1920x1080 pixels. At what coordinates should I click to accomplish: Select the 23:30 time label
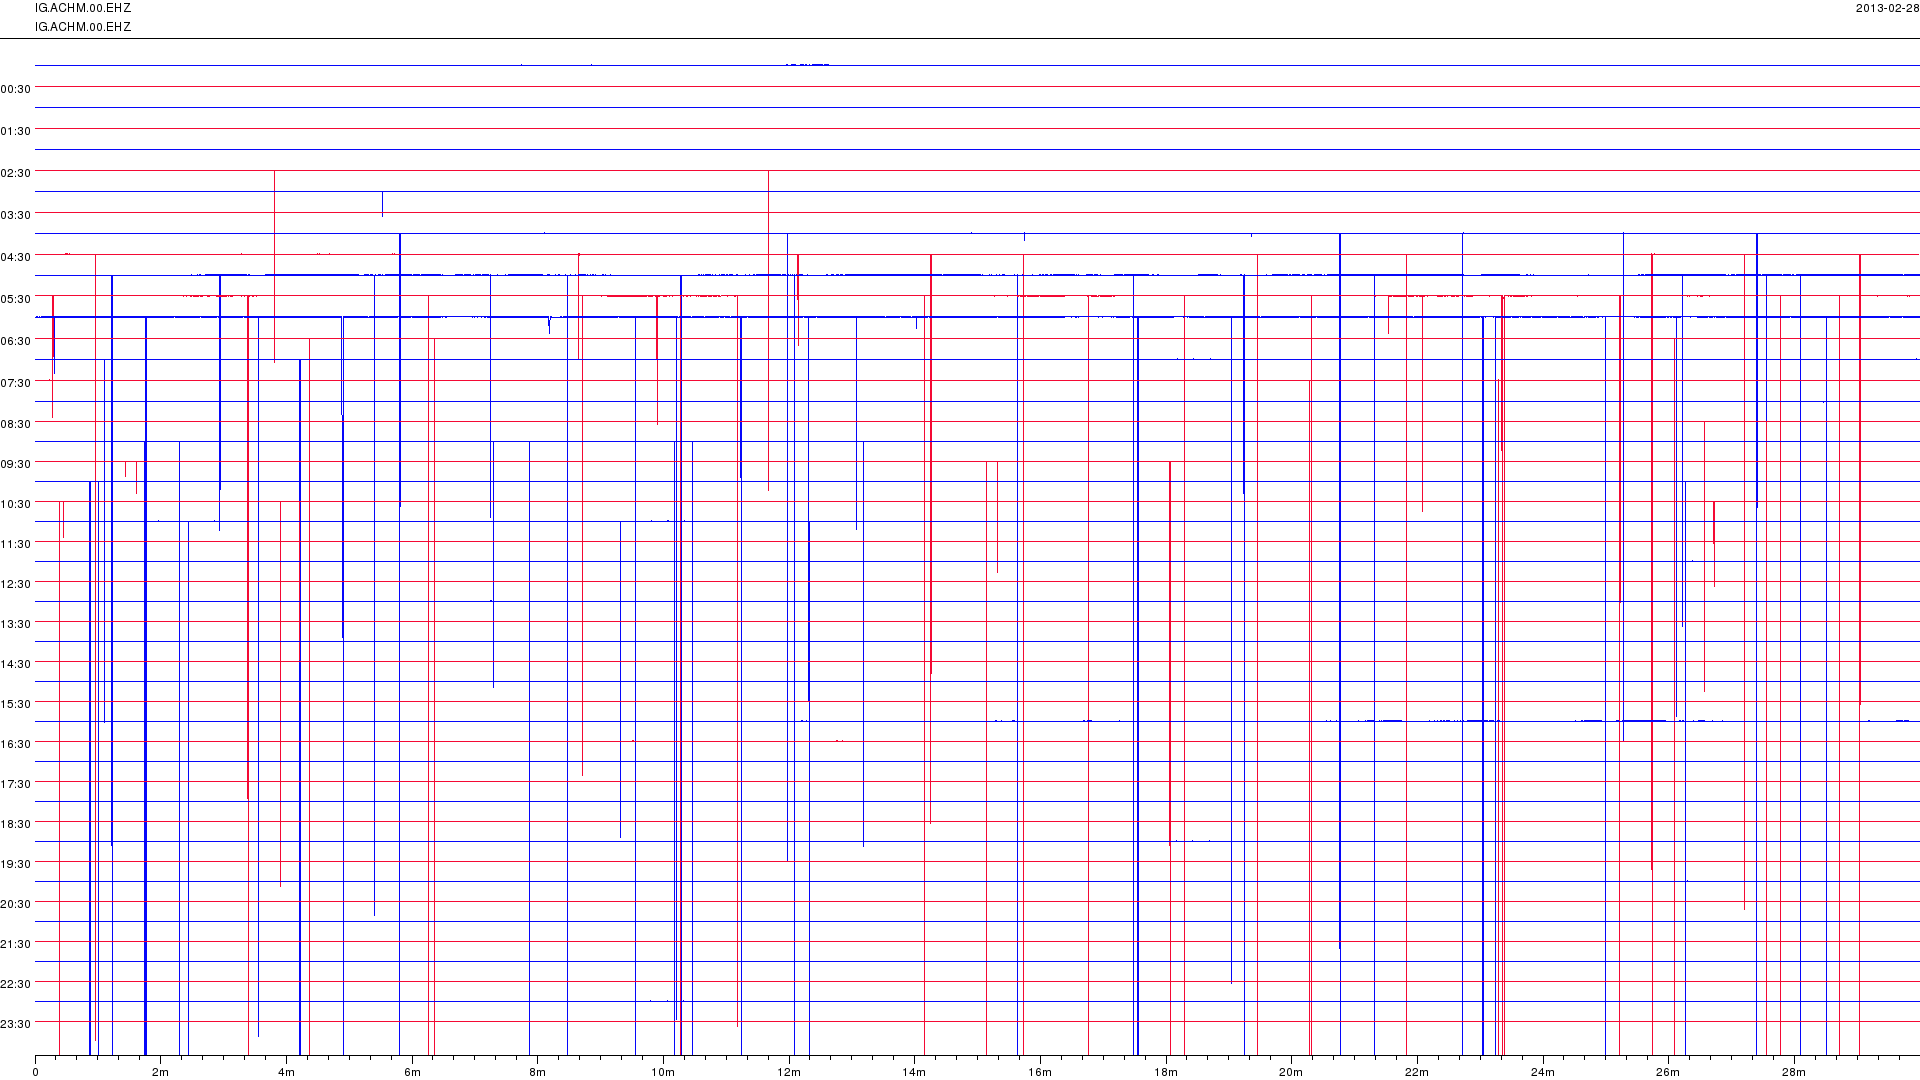[x=16, y=1024]
